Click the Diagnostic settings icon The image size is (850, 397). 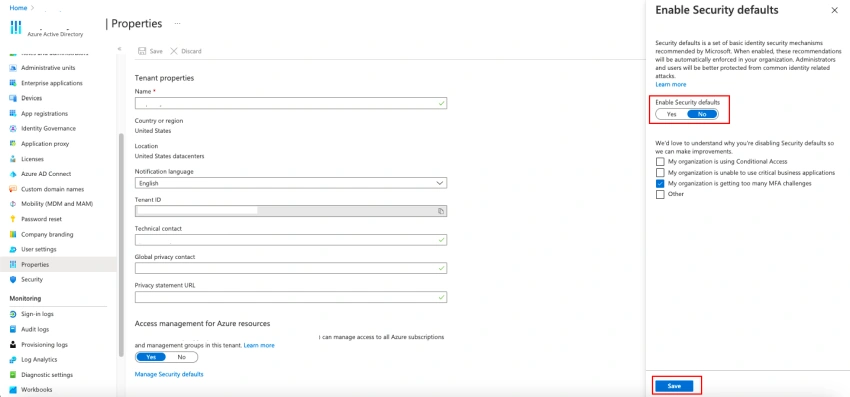13,375
